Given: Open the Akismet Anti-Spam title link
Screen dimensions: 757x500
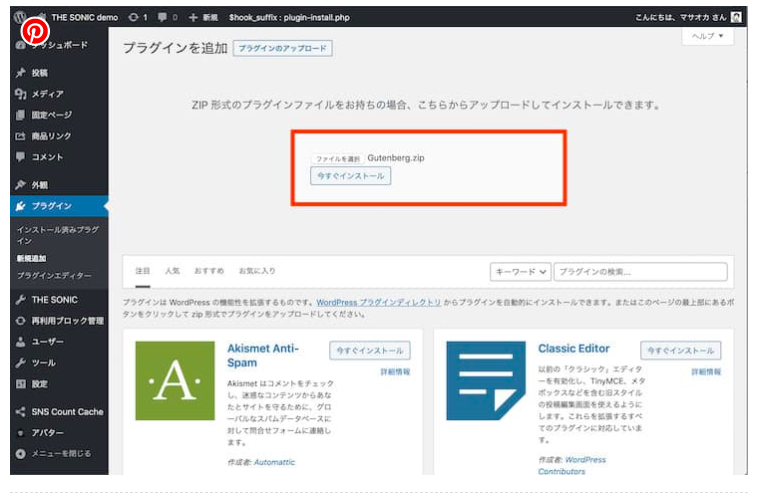Looking at the screenshot, I should pyautogui.click(x=263, y=355).
